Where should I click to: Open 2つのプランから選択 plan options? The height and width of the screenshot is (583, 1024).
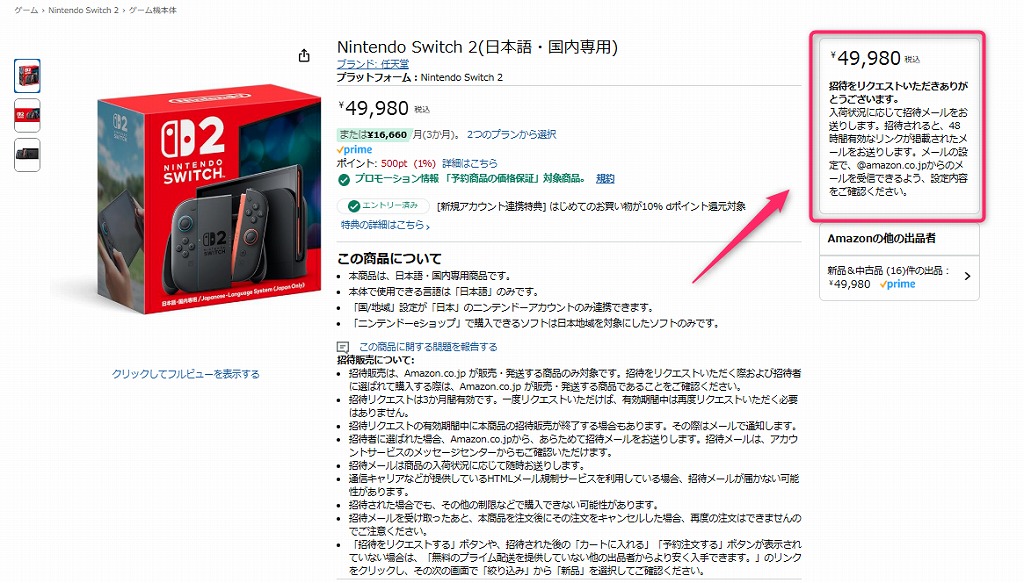(511, 134)
